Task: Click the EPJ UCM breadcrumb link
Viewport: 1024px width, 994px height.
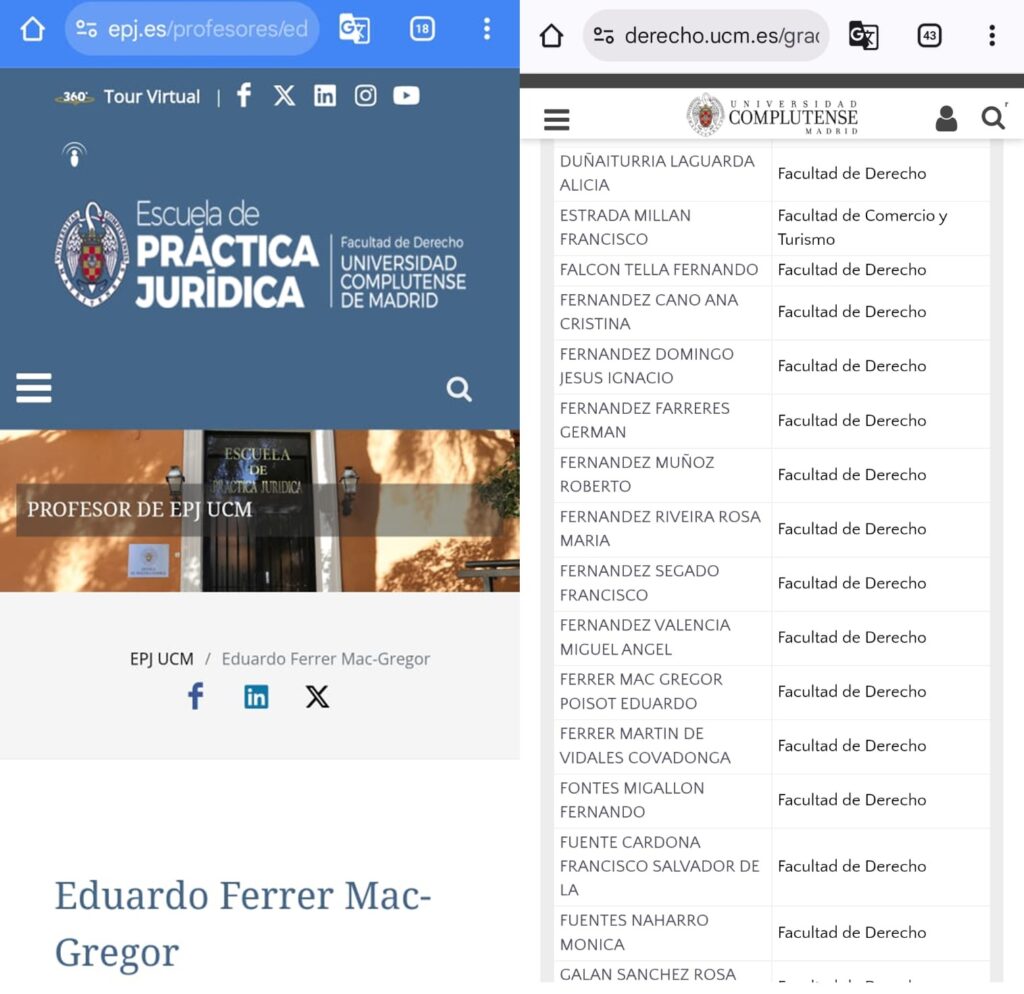Action: click(x=161, y=659)
